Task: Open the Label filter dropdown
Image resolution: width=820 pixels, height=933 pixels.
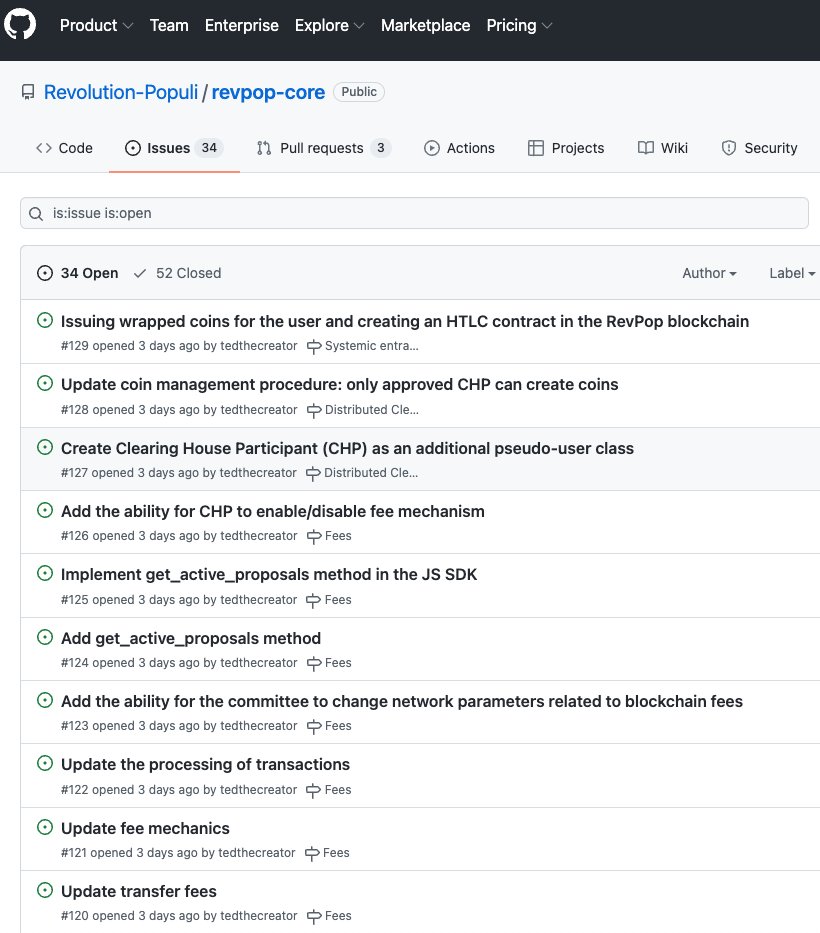Action: [x=792, y=273]
